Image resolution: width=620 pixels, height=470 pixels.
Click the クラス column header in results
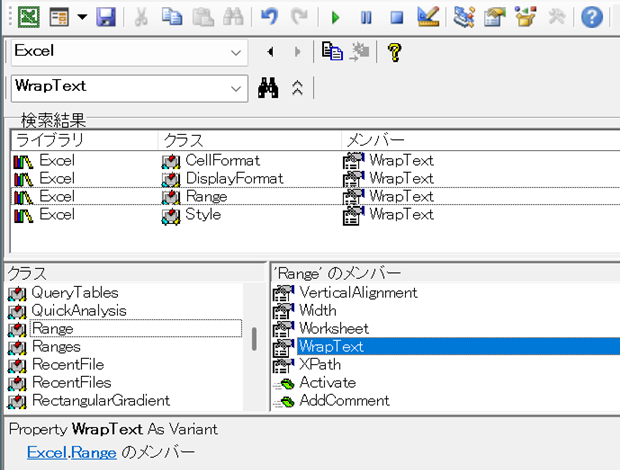[x=250, y=140]
